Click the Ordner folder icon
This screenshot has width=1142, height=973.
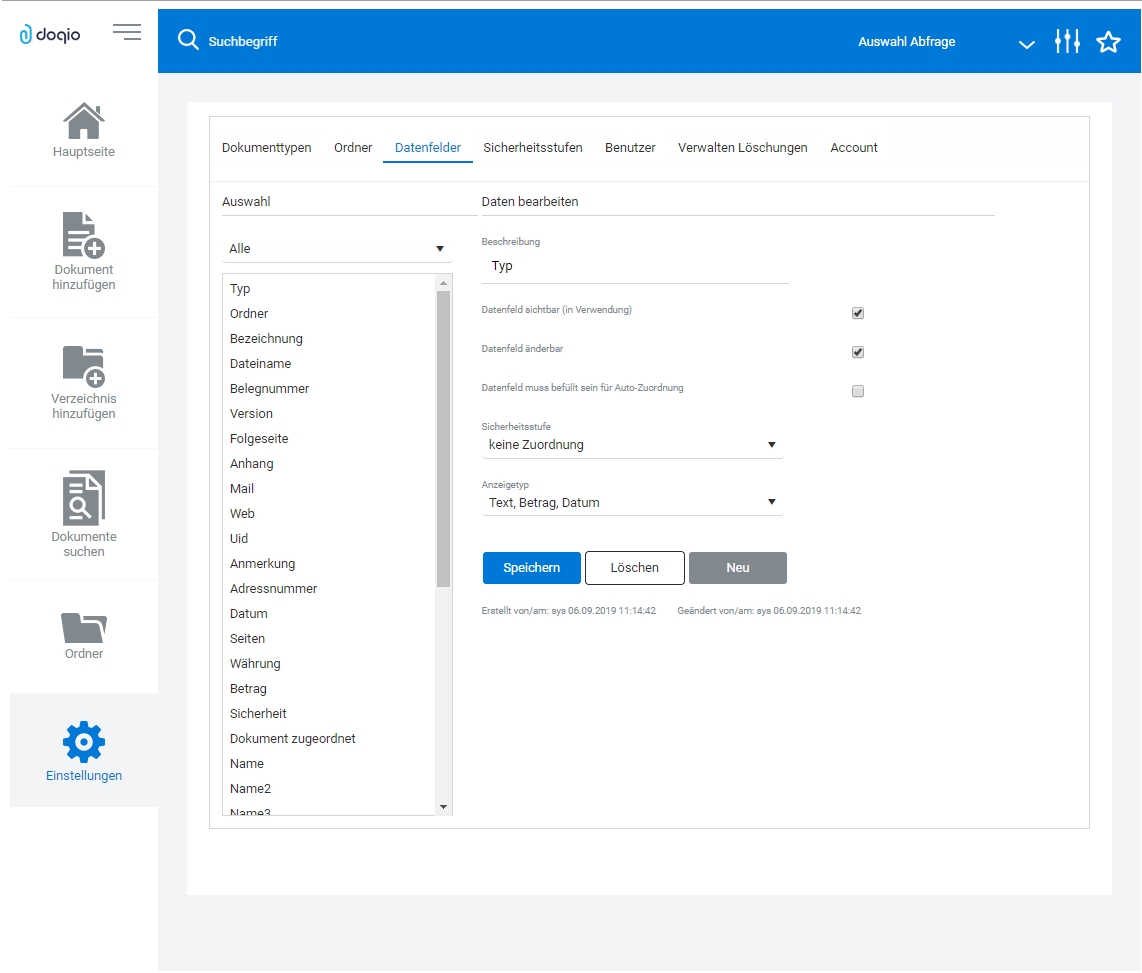tap(83, 625)
